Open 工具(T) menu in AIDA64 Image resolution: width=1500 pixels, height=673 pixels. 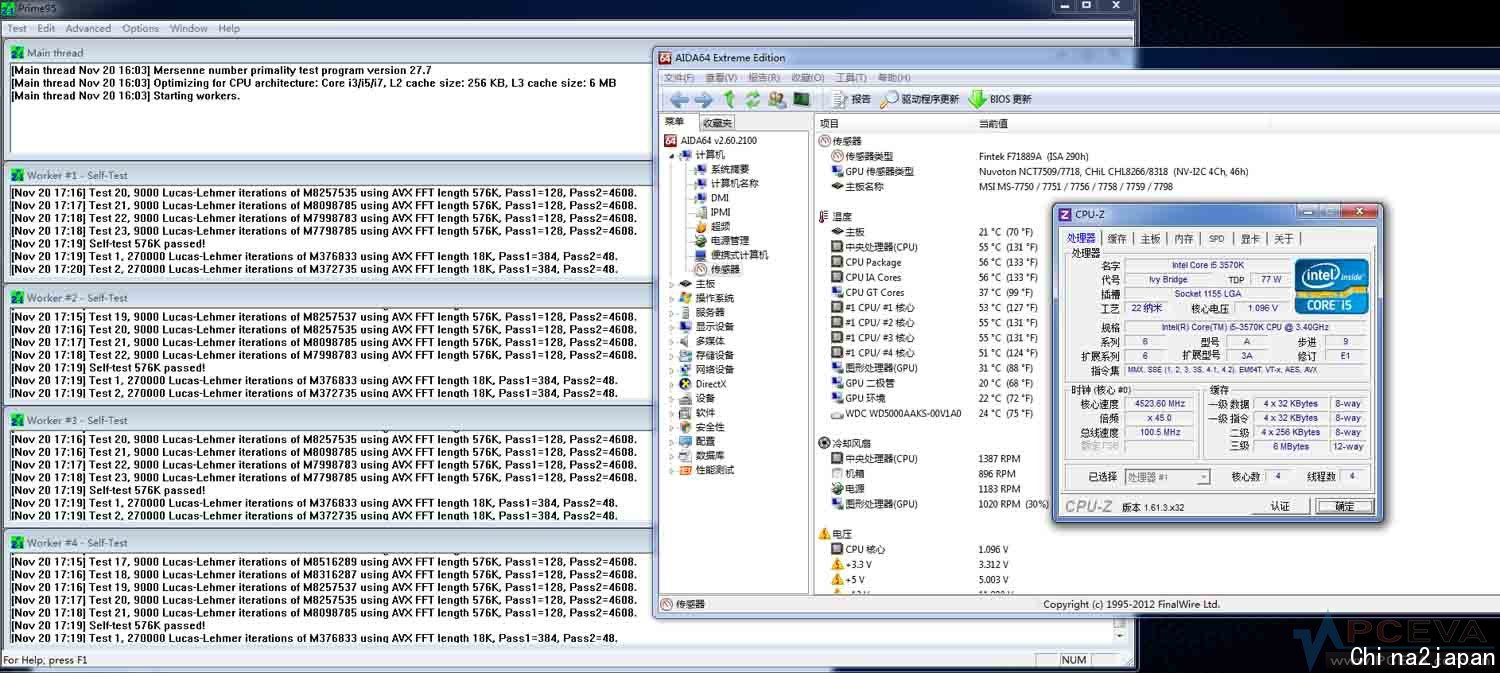pyautogui.click(x=851, y=78)
